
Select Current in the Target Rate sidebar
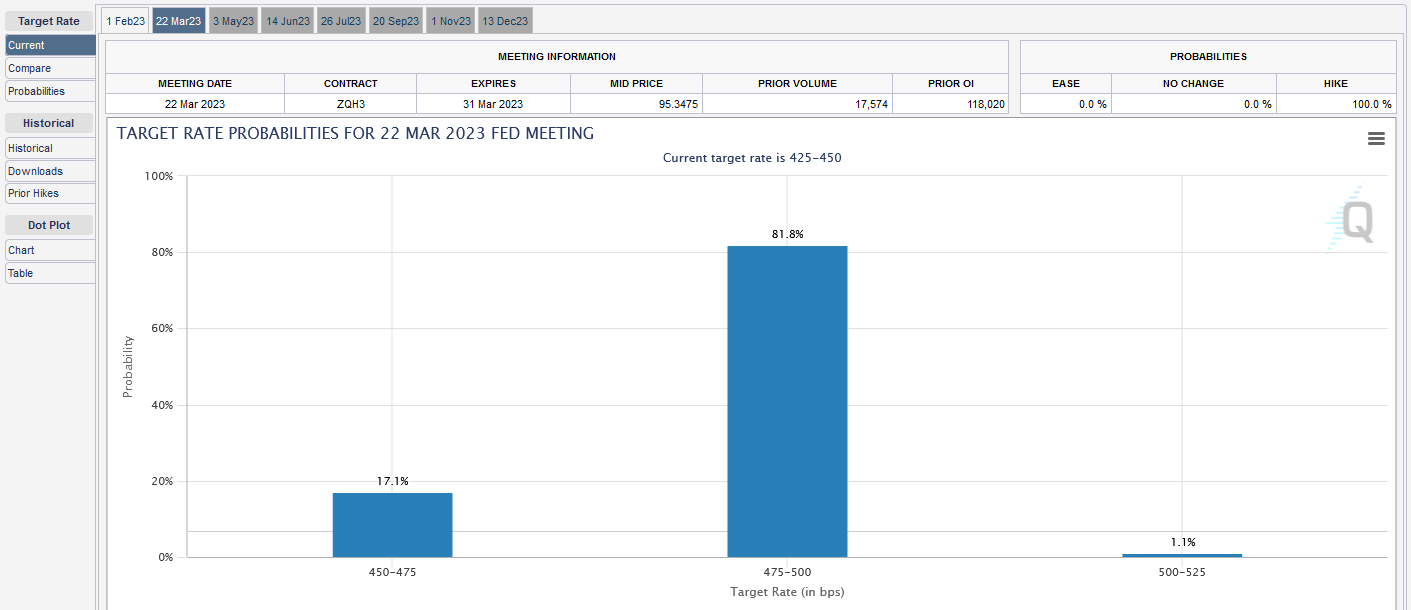coord(50,45)
